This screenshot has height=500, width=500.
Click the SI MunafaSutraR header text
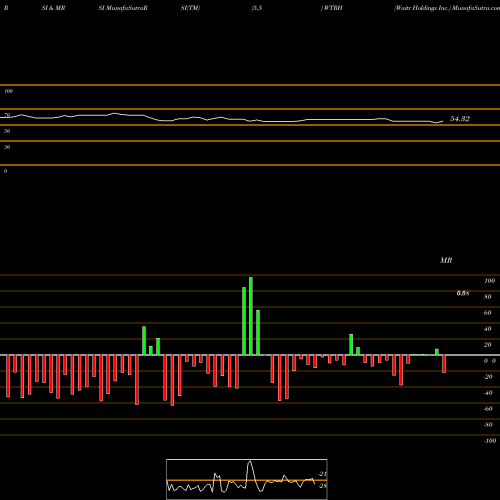click(123, 8)
